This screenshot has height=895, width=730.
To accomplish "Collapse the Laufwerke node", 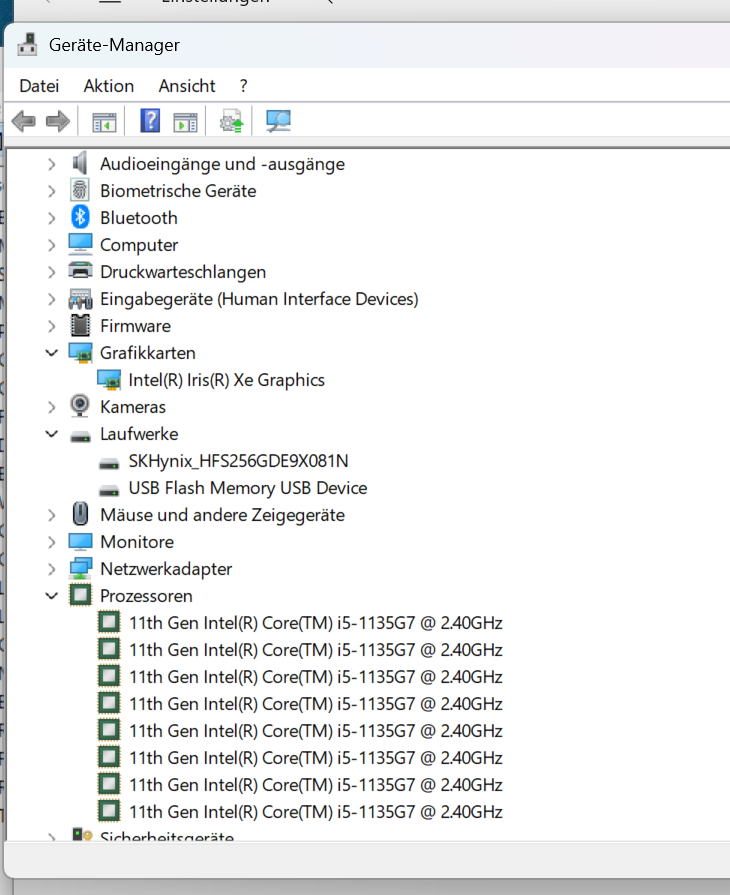I will pos(51,434).
